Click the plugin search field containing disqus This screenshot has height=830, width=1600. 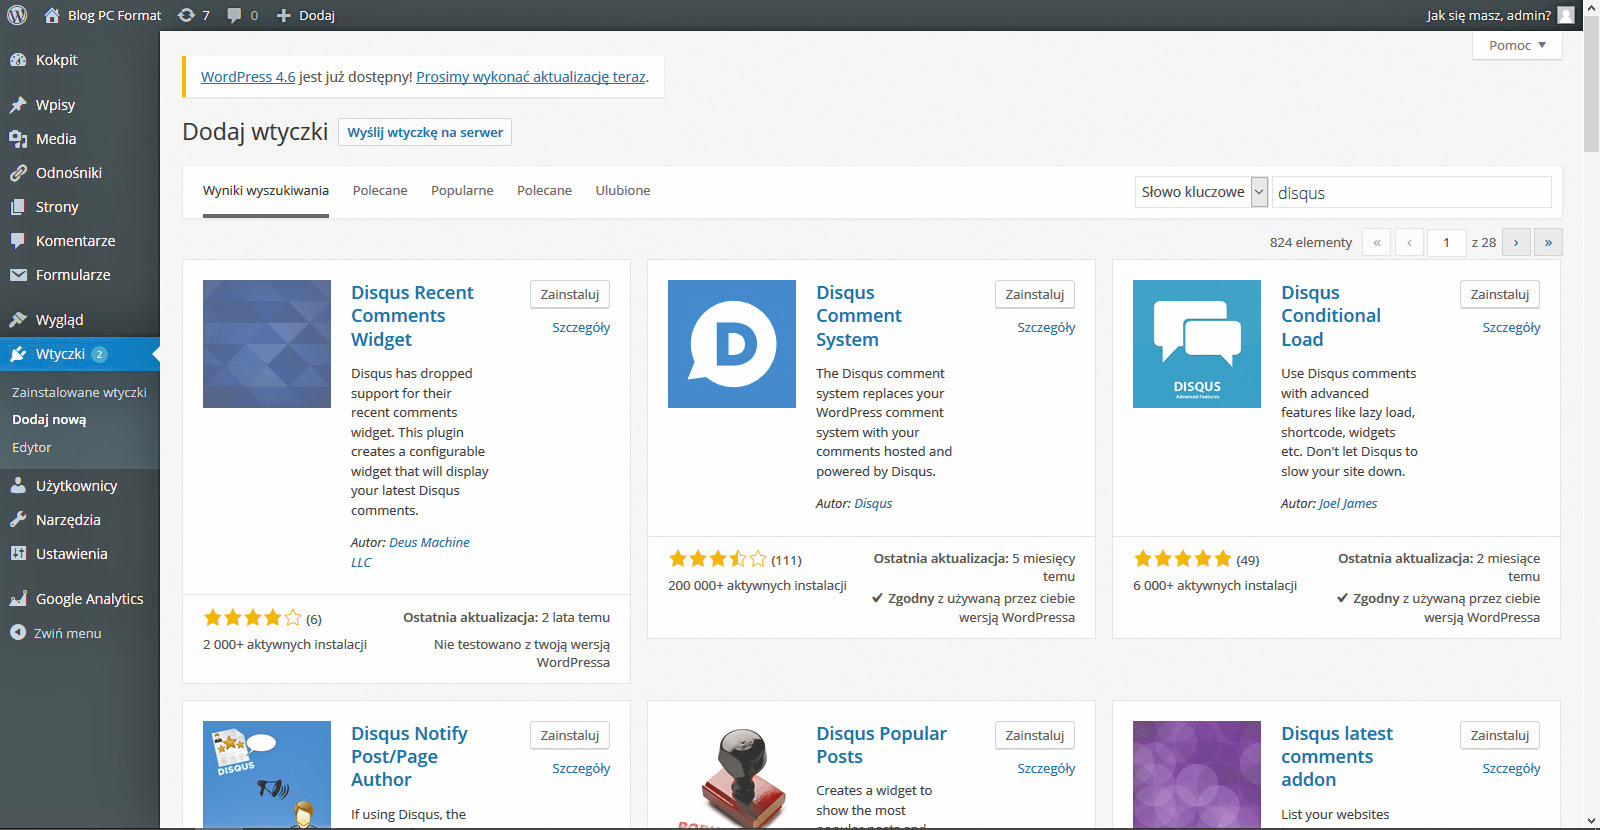pyautogui.click(x=1410, y=193)
